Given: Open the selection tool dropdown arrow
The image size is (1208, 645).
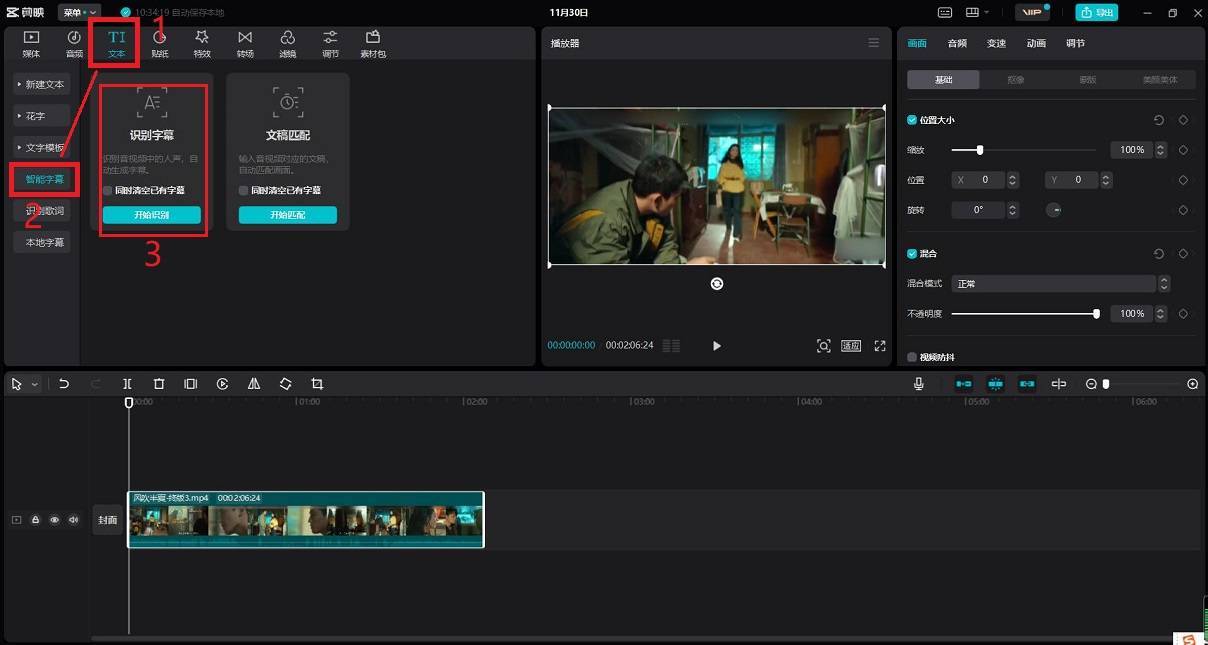Looking at the screenshot, I should tap(35, 384).
